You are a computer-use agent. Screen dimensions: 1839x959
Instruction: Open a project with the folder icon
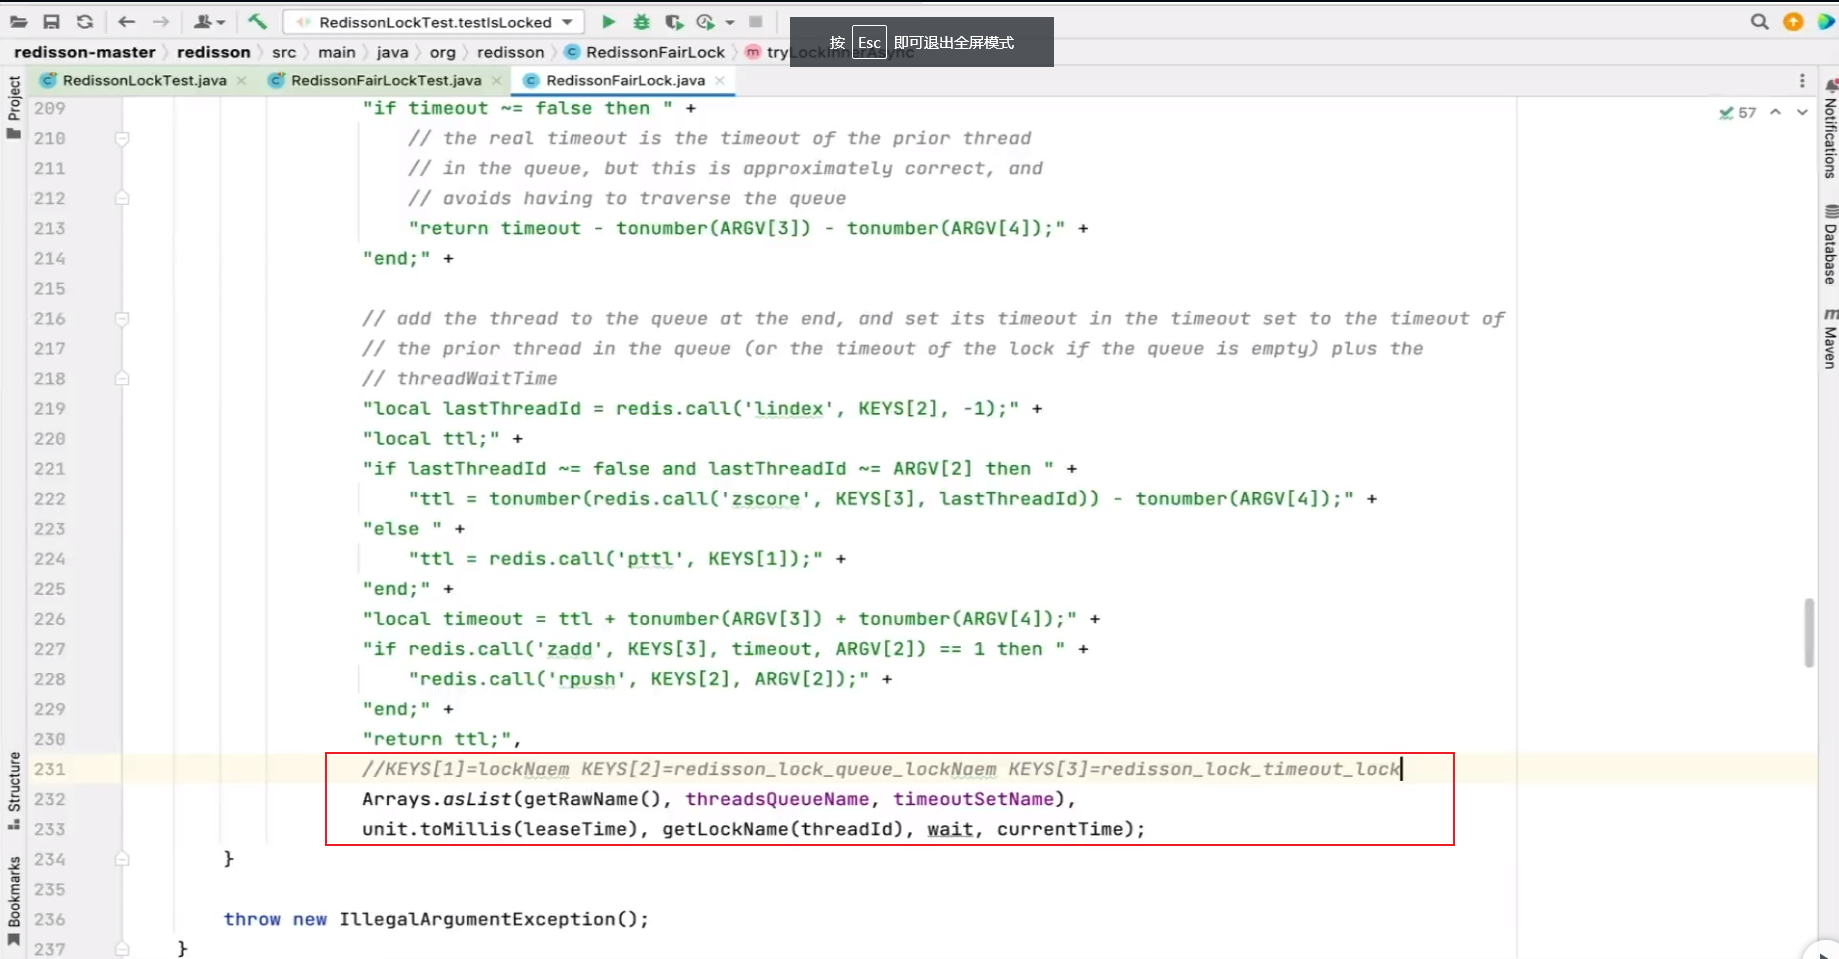click(19, 21)
